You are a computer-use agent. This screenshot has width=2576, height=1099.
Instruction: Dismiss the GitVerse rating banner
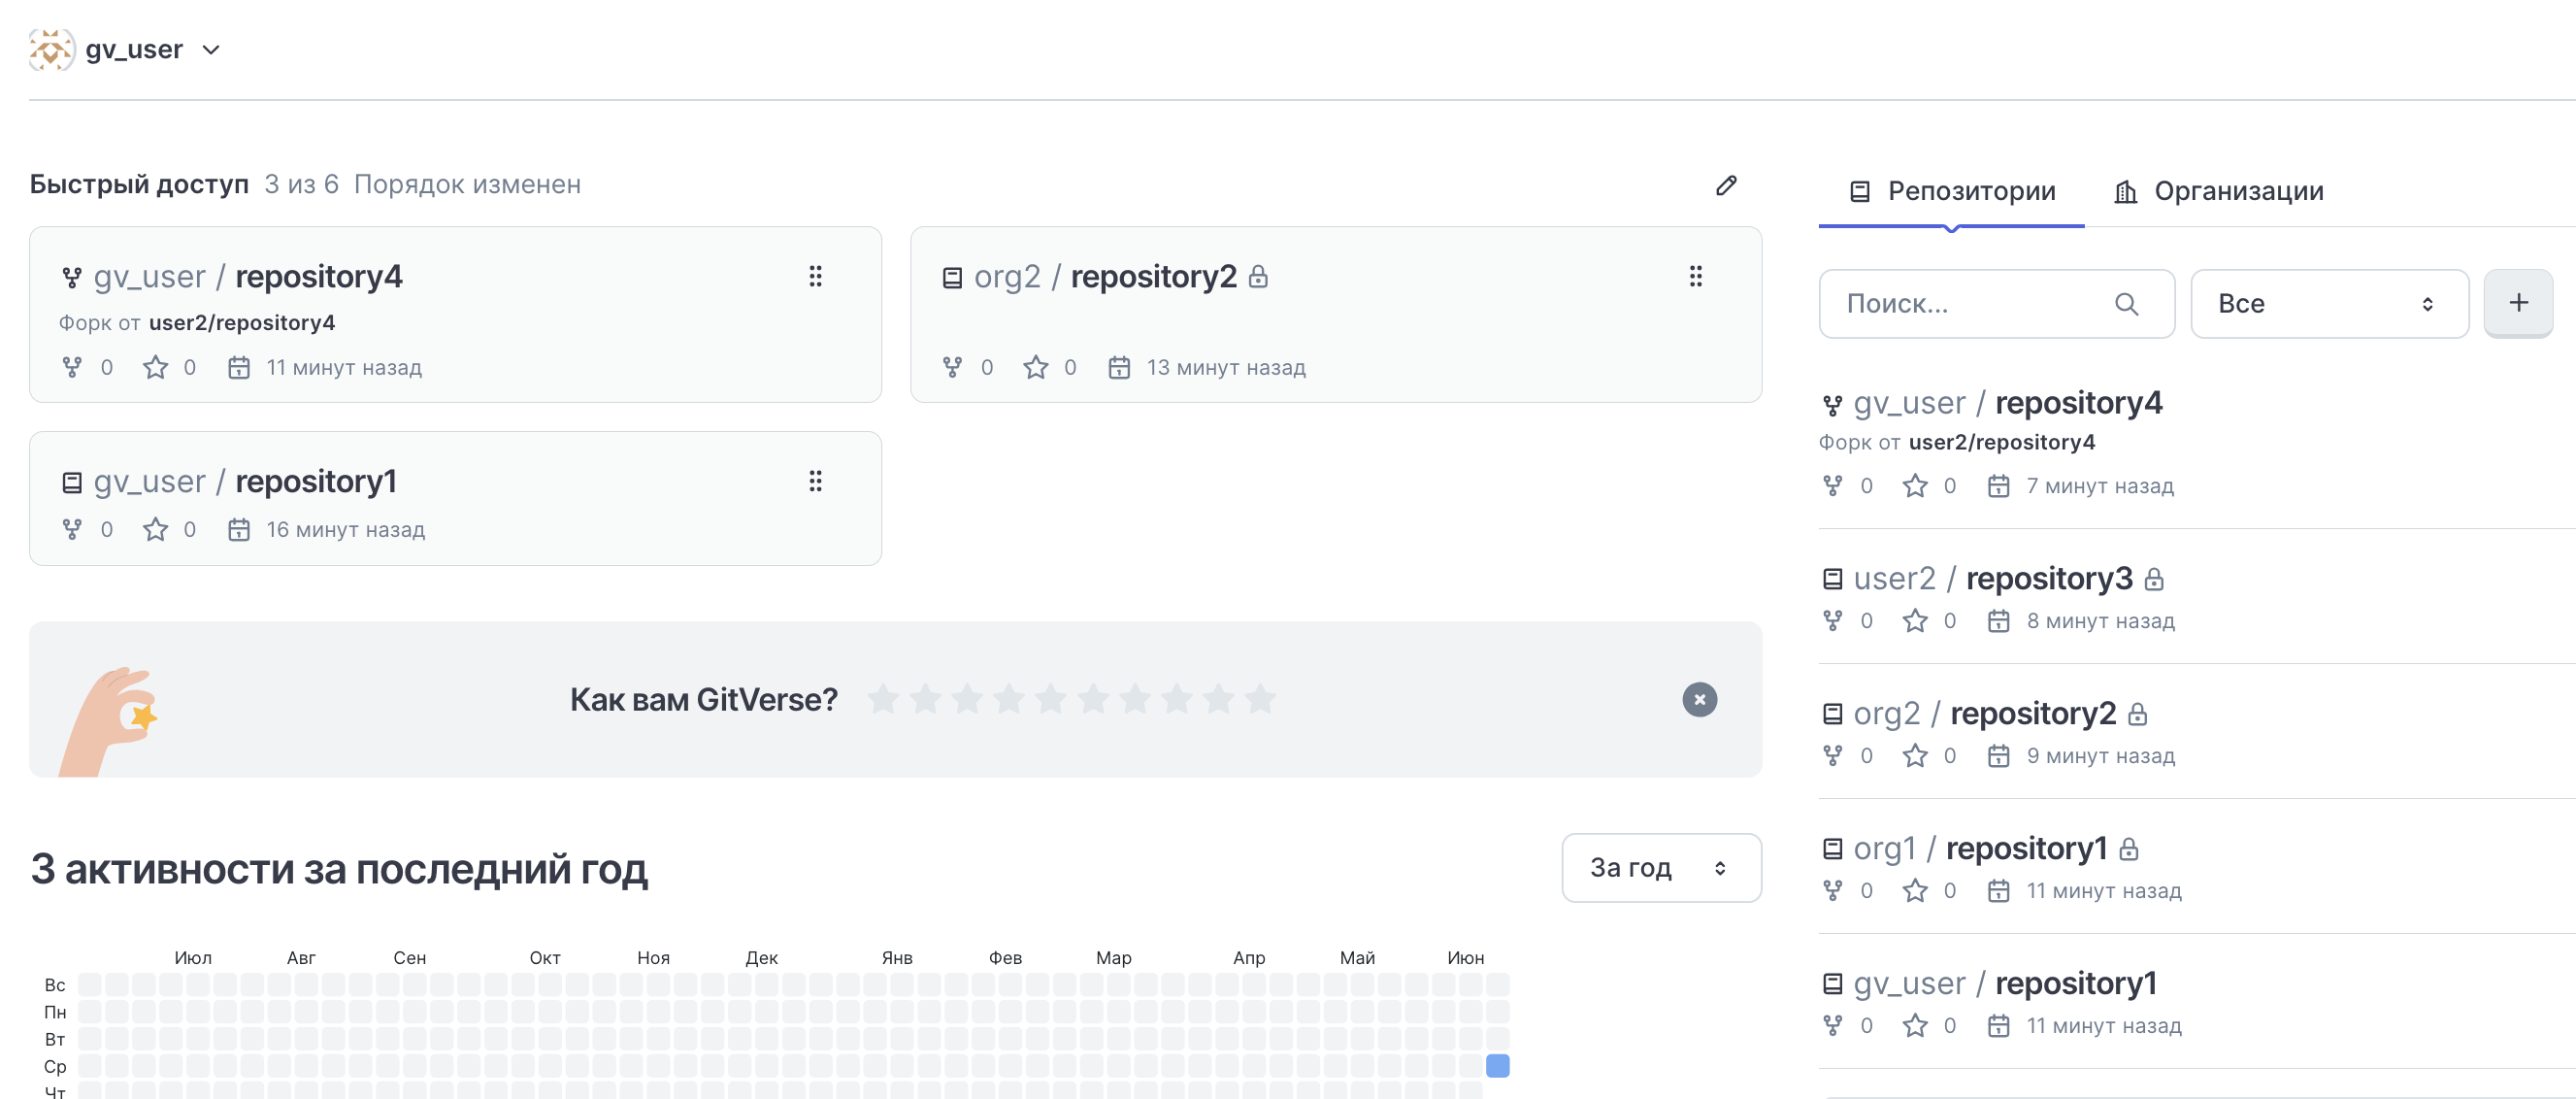(x=1699, y=699)
